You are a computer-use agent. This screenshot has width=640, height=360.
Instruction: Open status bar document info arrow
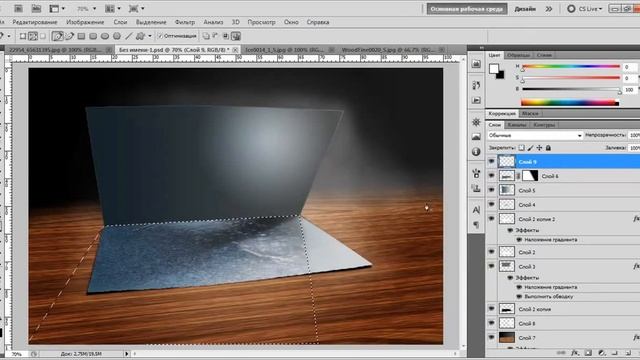click(x=127, y=354)
